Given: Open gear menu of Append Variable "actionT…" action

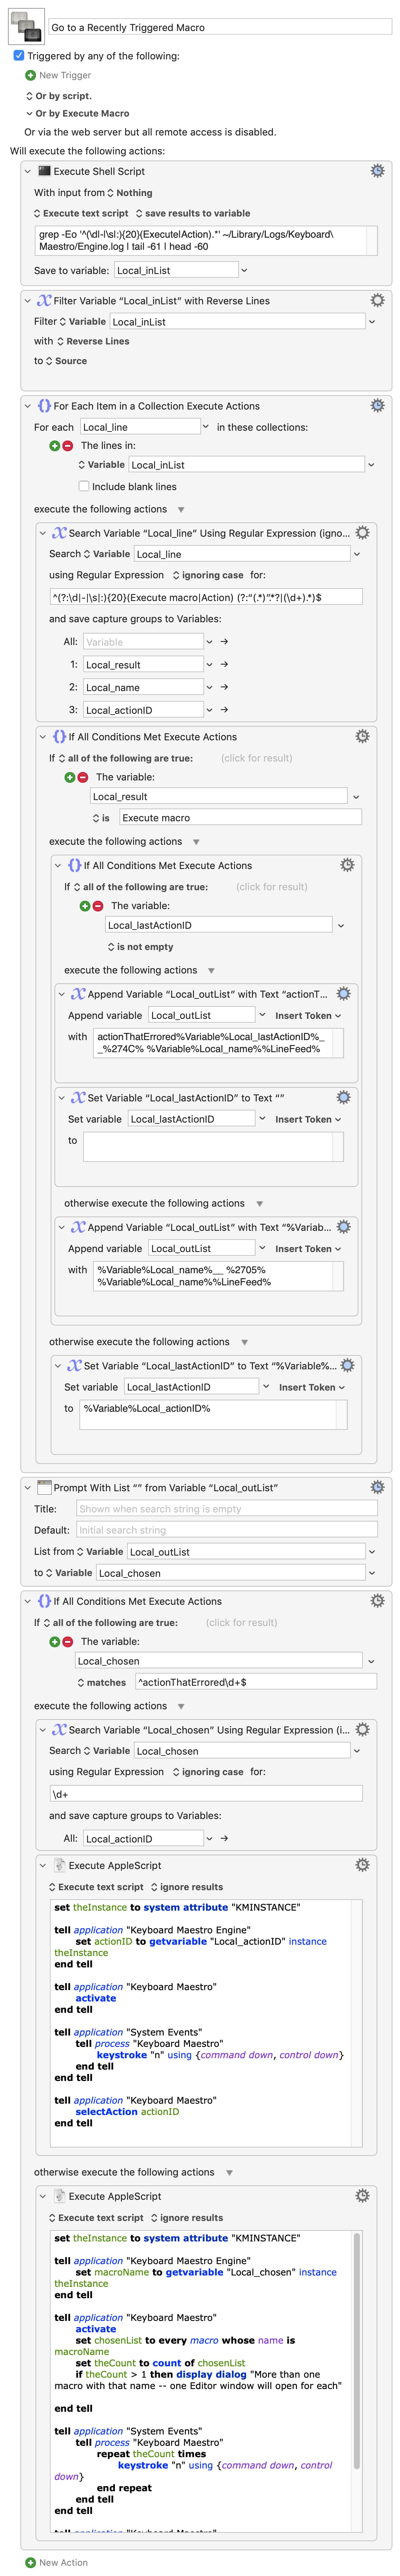Looking at the screenshot, I should 343,993.
